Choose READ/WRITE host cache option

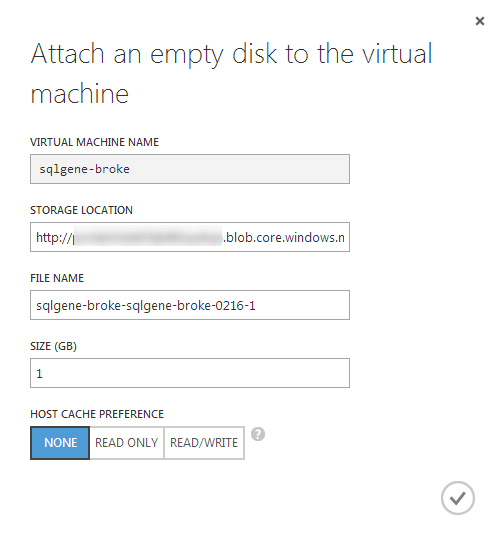[x=204, y=443]
